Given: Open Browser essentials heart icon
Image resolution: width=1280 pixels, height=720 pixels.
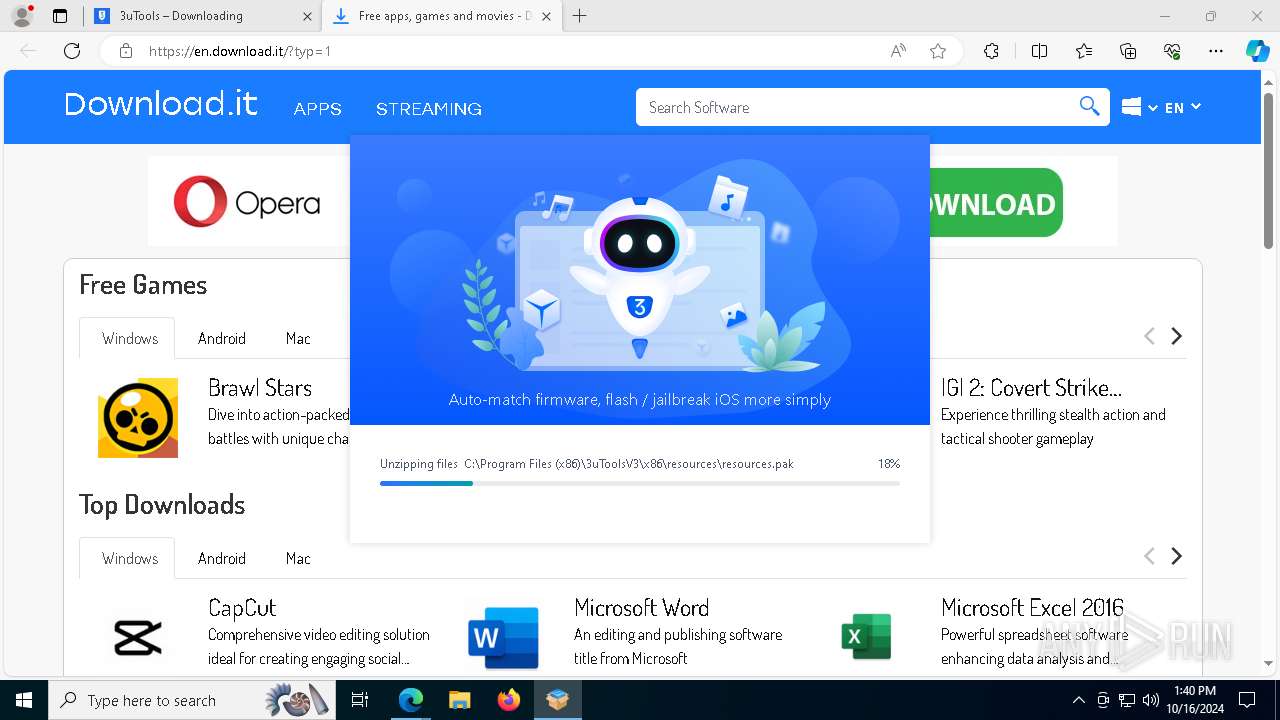Looking at the screenshot, I should 1172,51.
